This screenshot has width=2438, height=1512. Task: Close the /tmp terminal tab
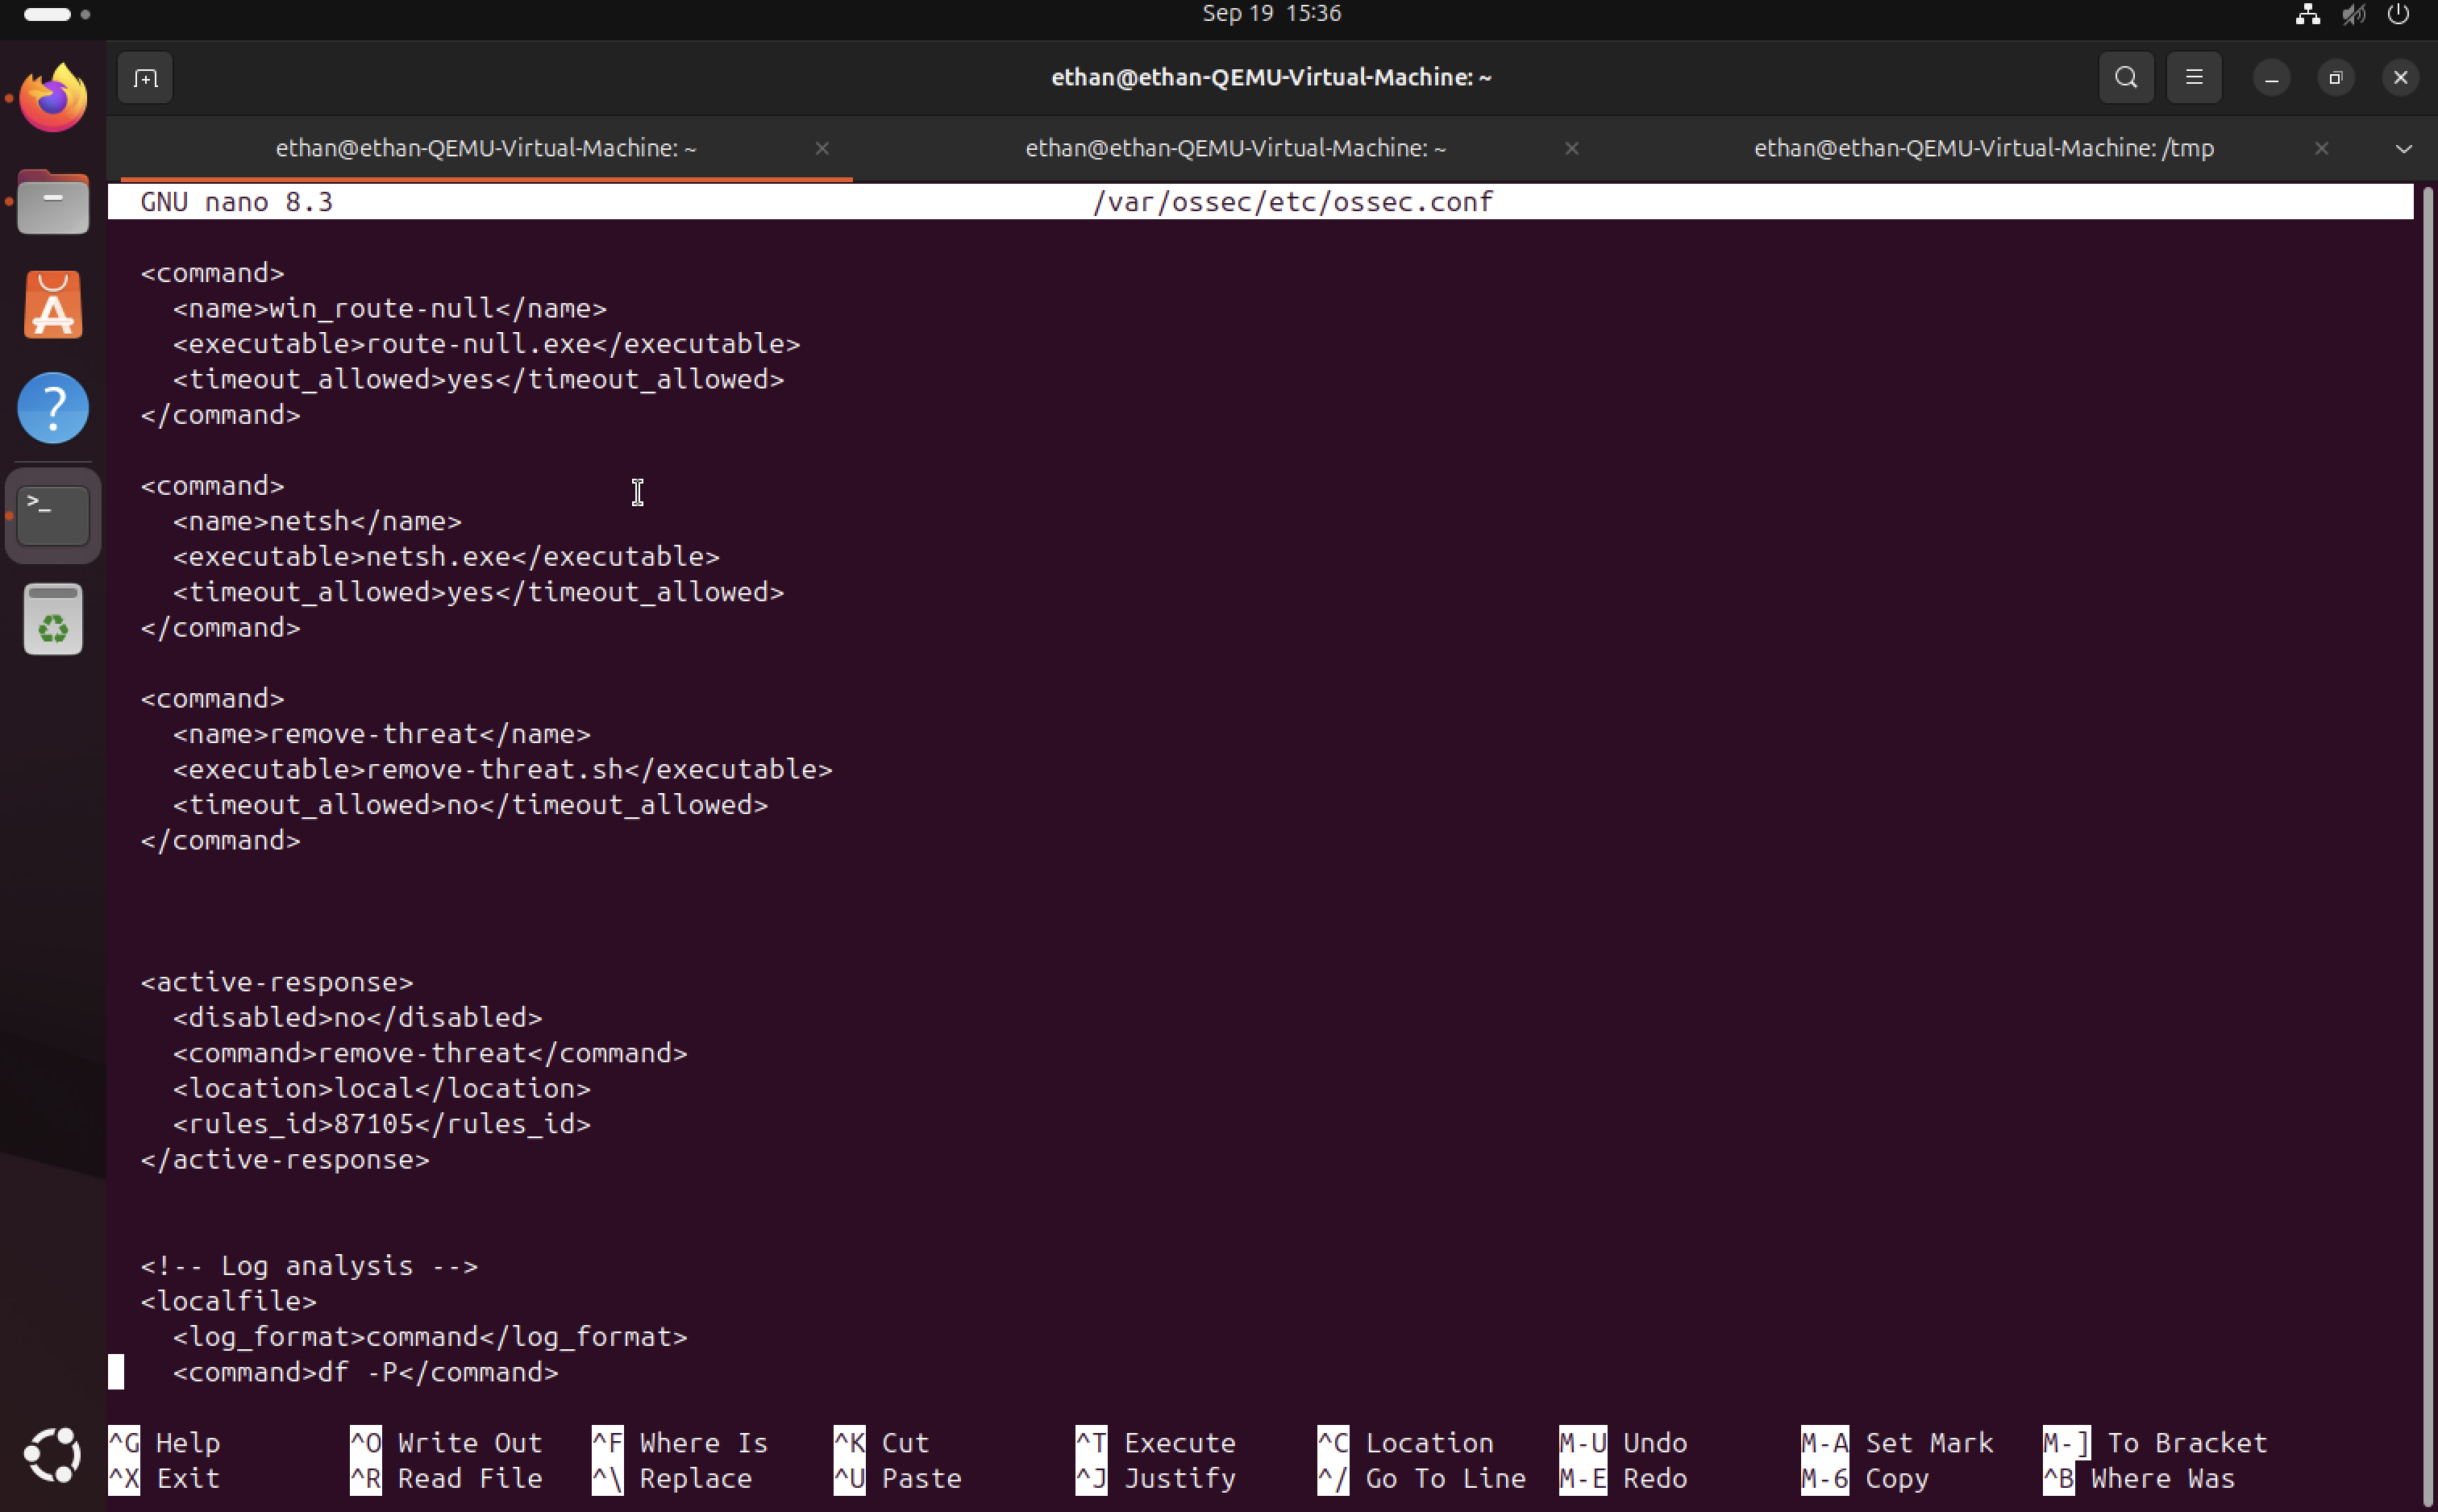2321,149
